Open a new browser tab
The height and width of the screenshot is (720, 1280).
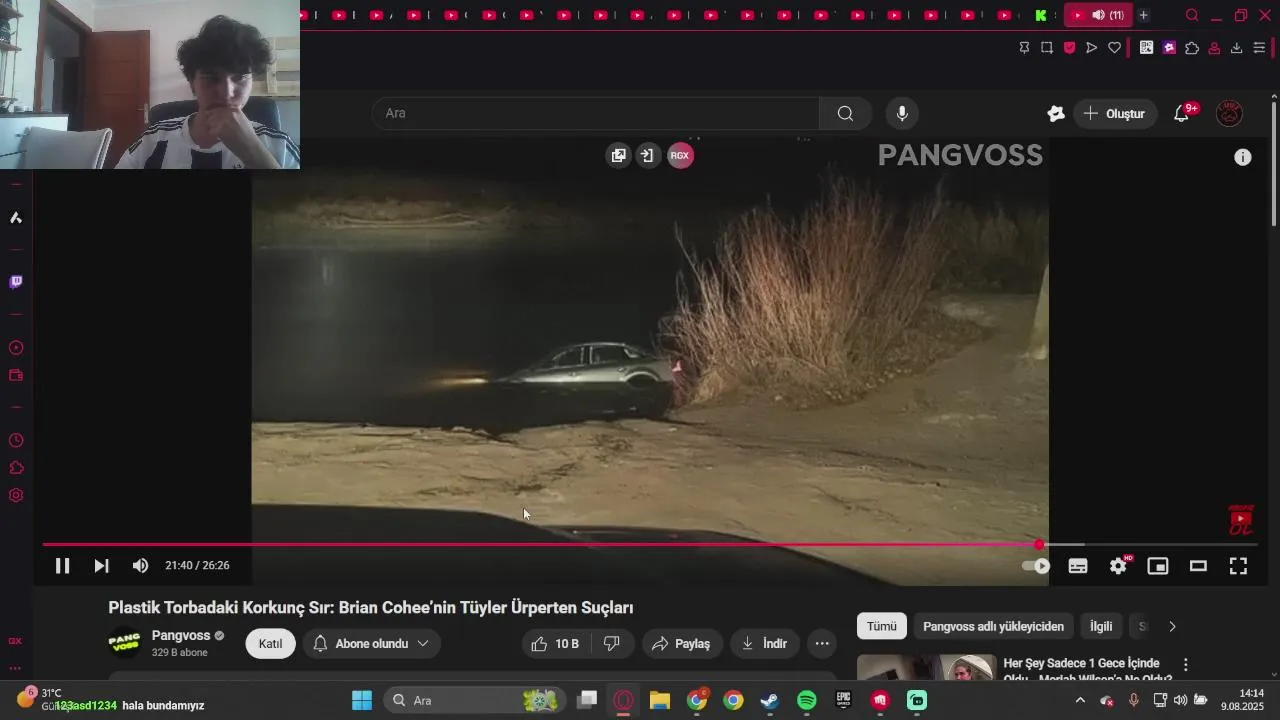click(1143, 15)
